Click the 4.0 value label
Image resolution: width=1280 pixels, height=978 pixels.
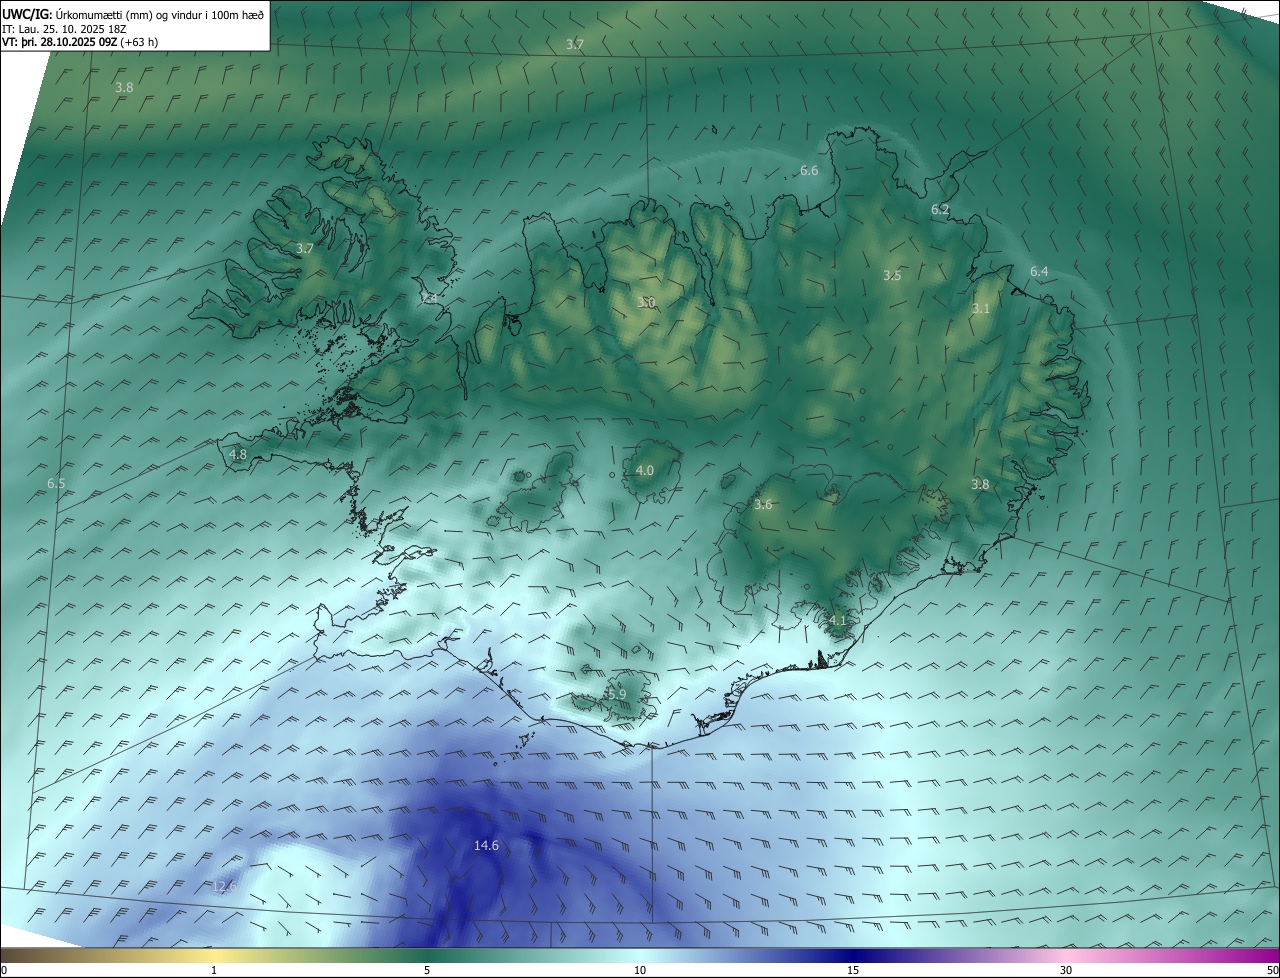645,470
